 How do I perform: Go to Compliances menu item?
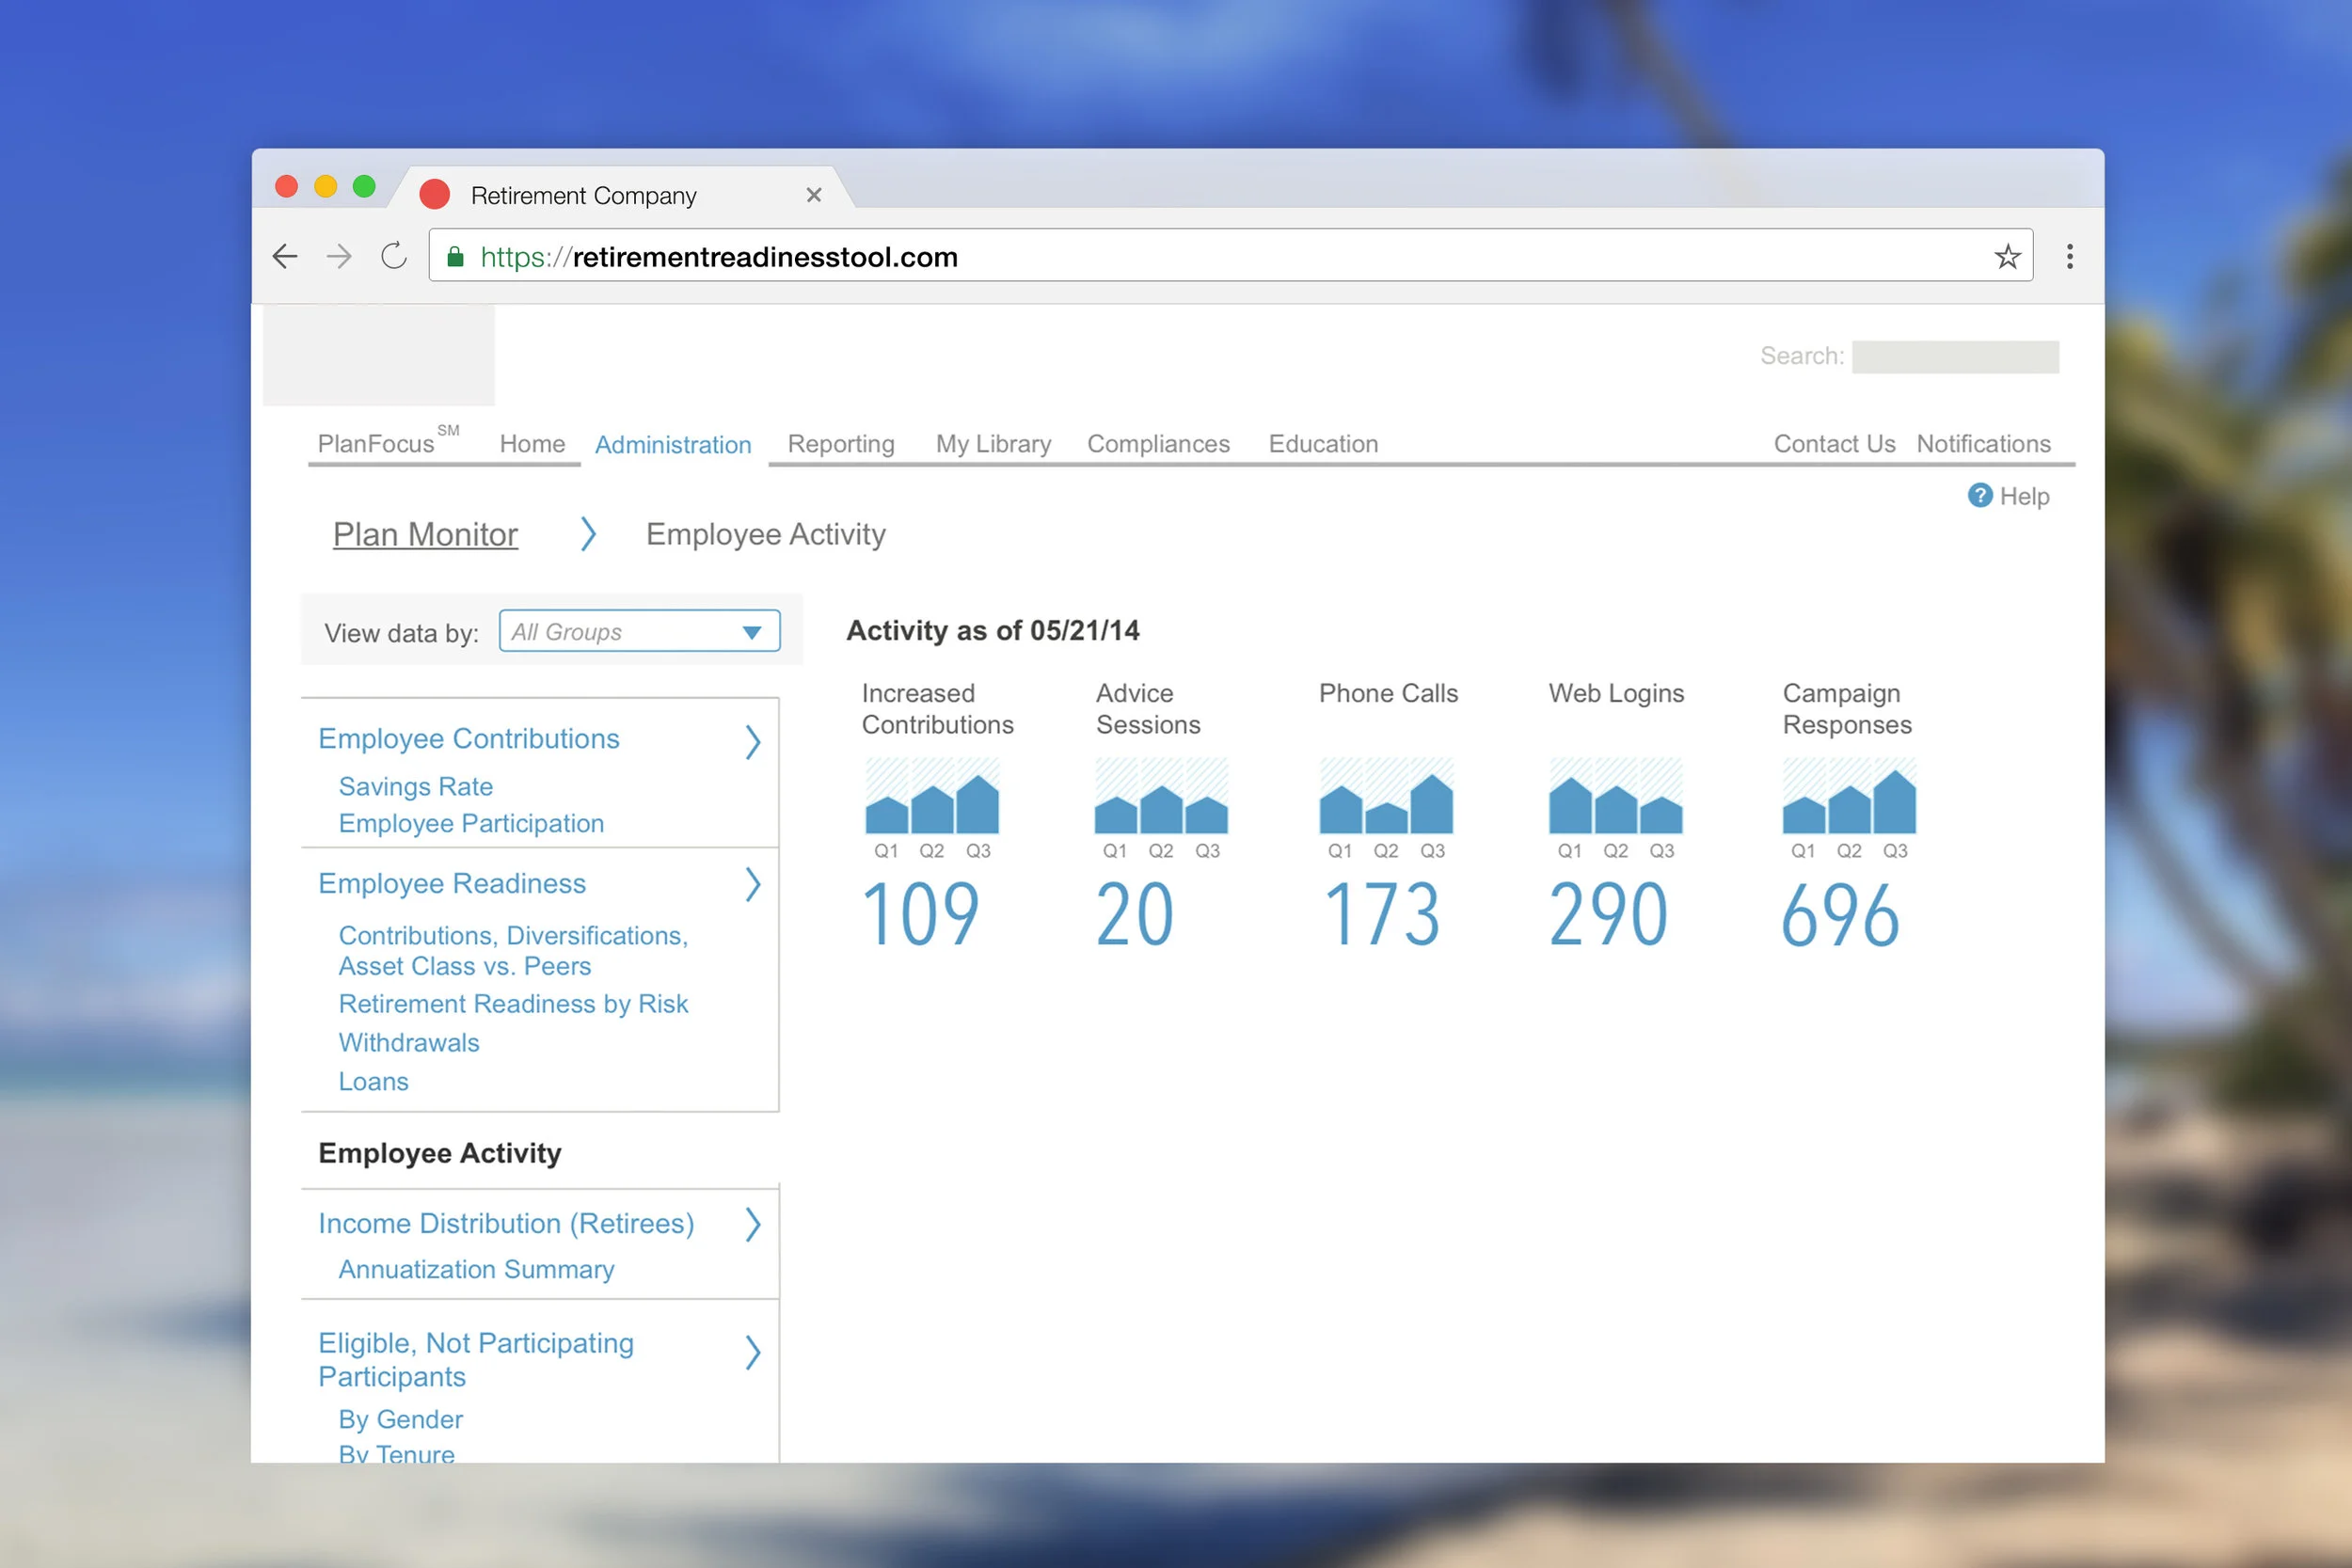1158,444
